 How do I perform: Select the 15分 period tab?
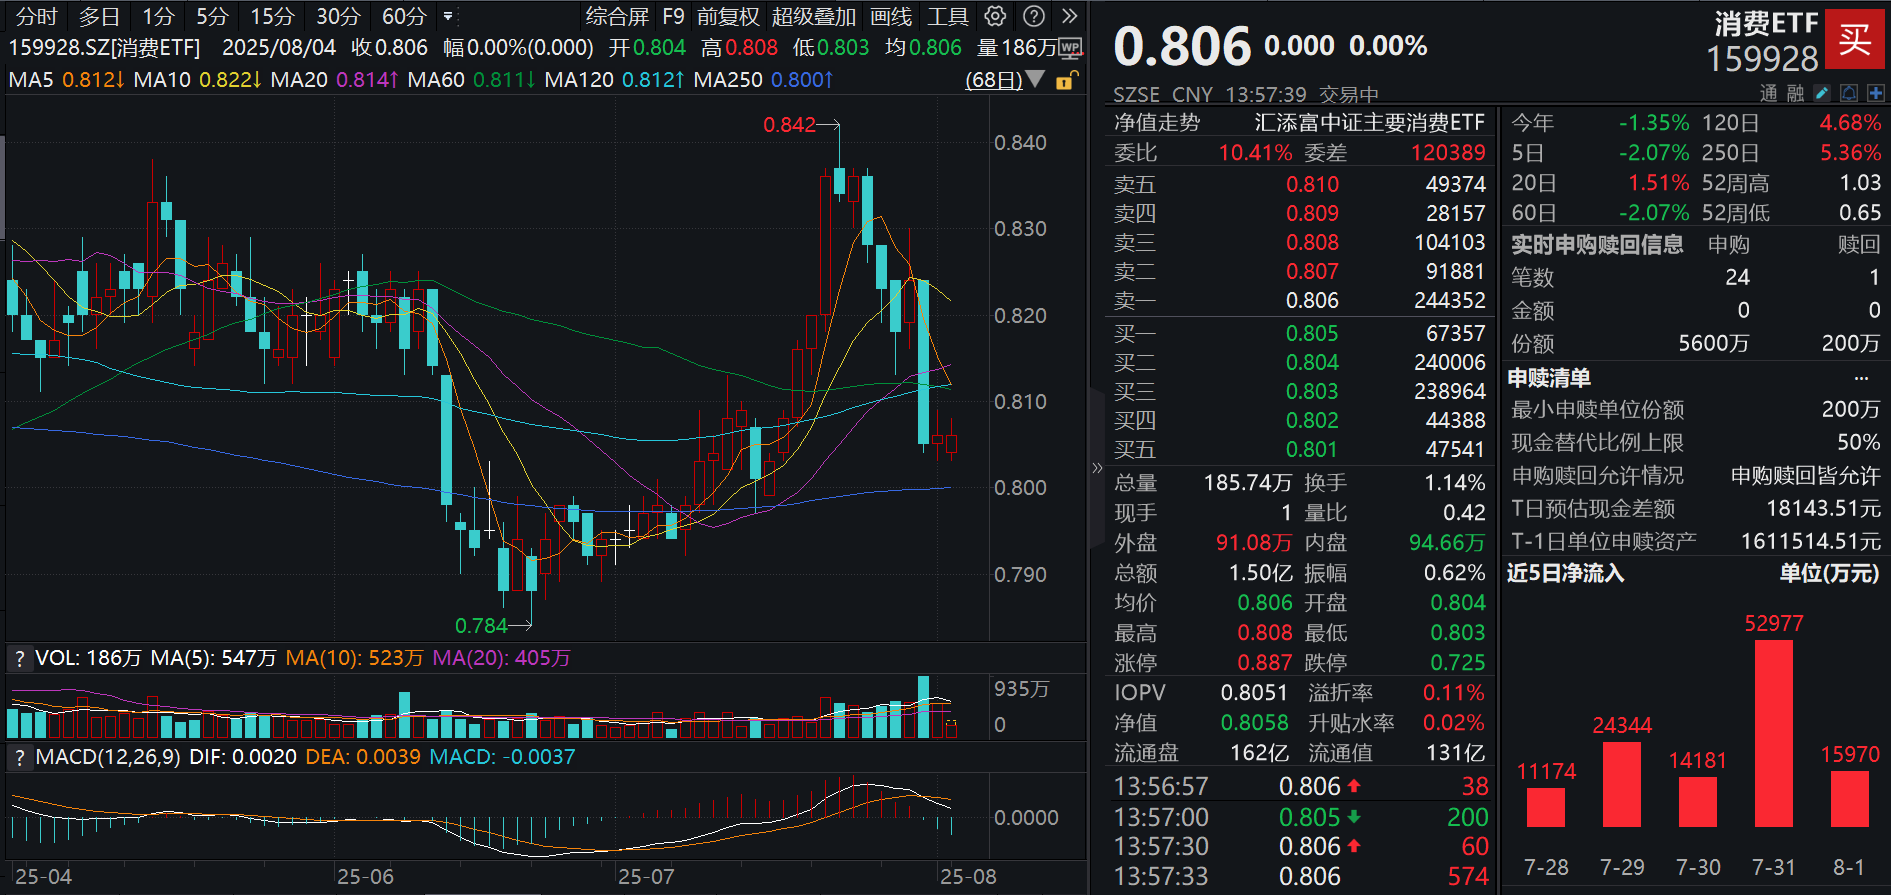(x=272, y=16)
